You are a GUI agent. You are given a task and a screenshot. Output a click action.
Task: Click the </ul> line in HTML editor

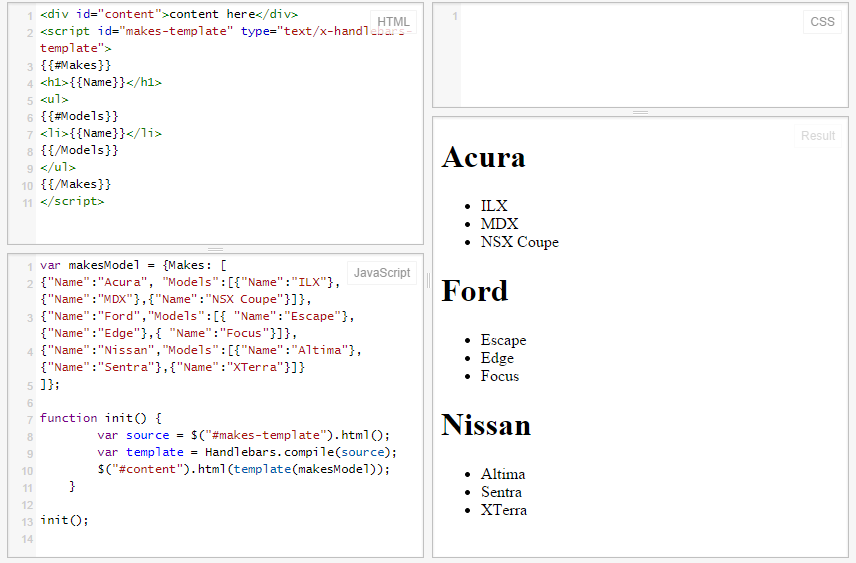pyautogui.click(x=58, y=167)
